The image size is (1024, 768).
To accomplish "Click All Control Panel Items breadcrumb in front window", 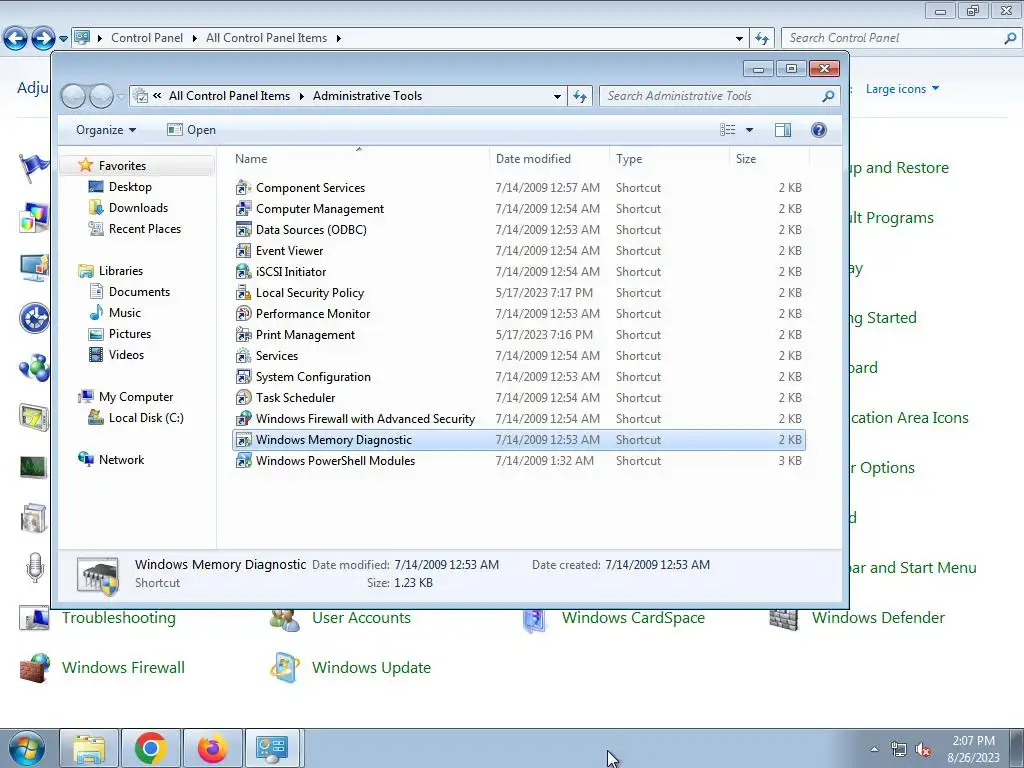I will 229,96.
